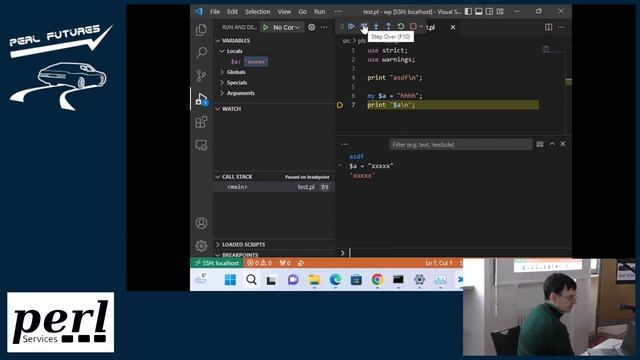
Task: Click the debug console filter field
Action: 461,144
